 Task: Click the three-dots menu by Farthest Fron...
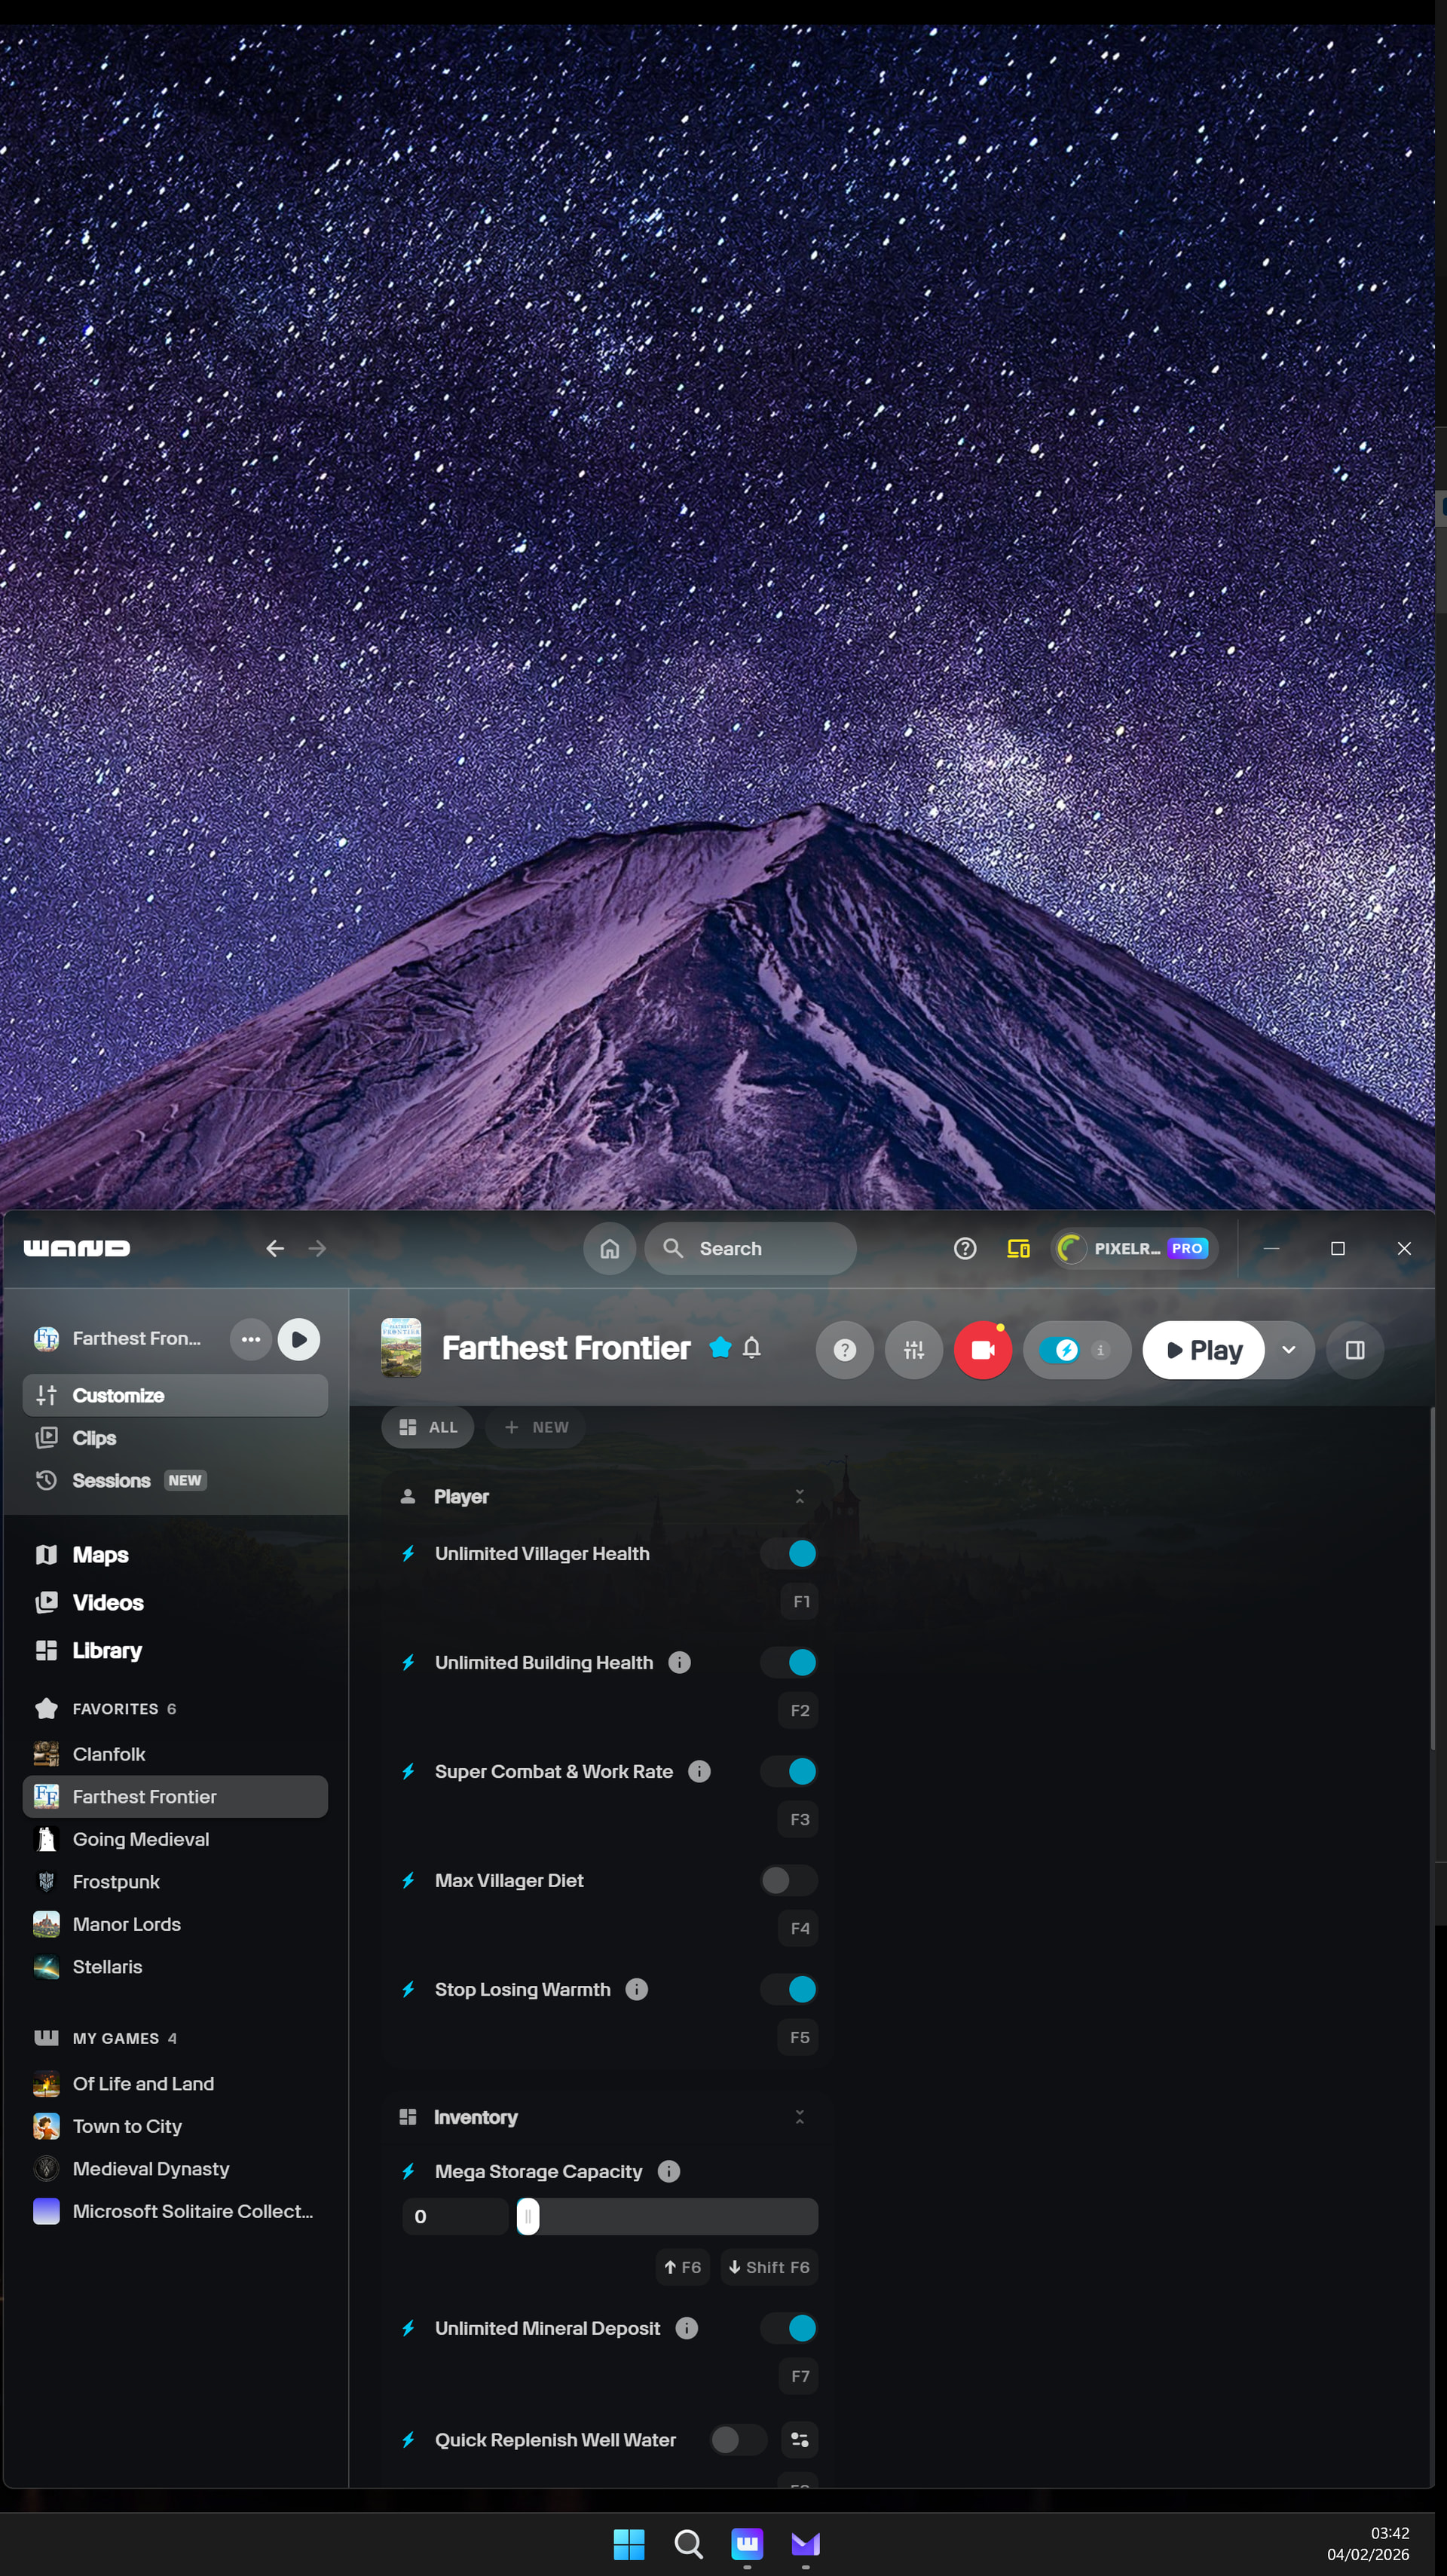[250, 1339]
